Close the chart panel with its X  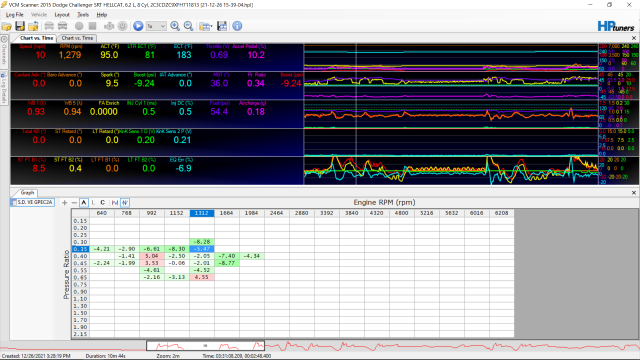634,38
